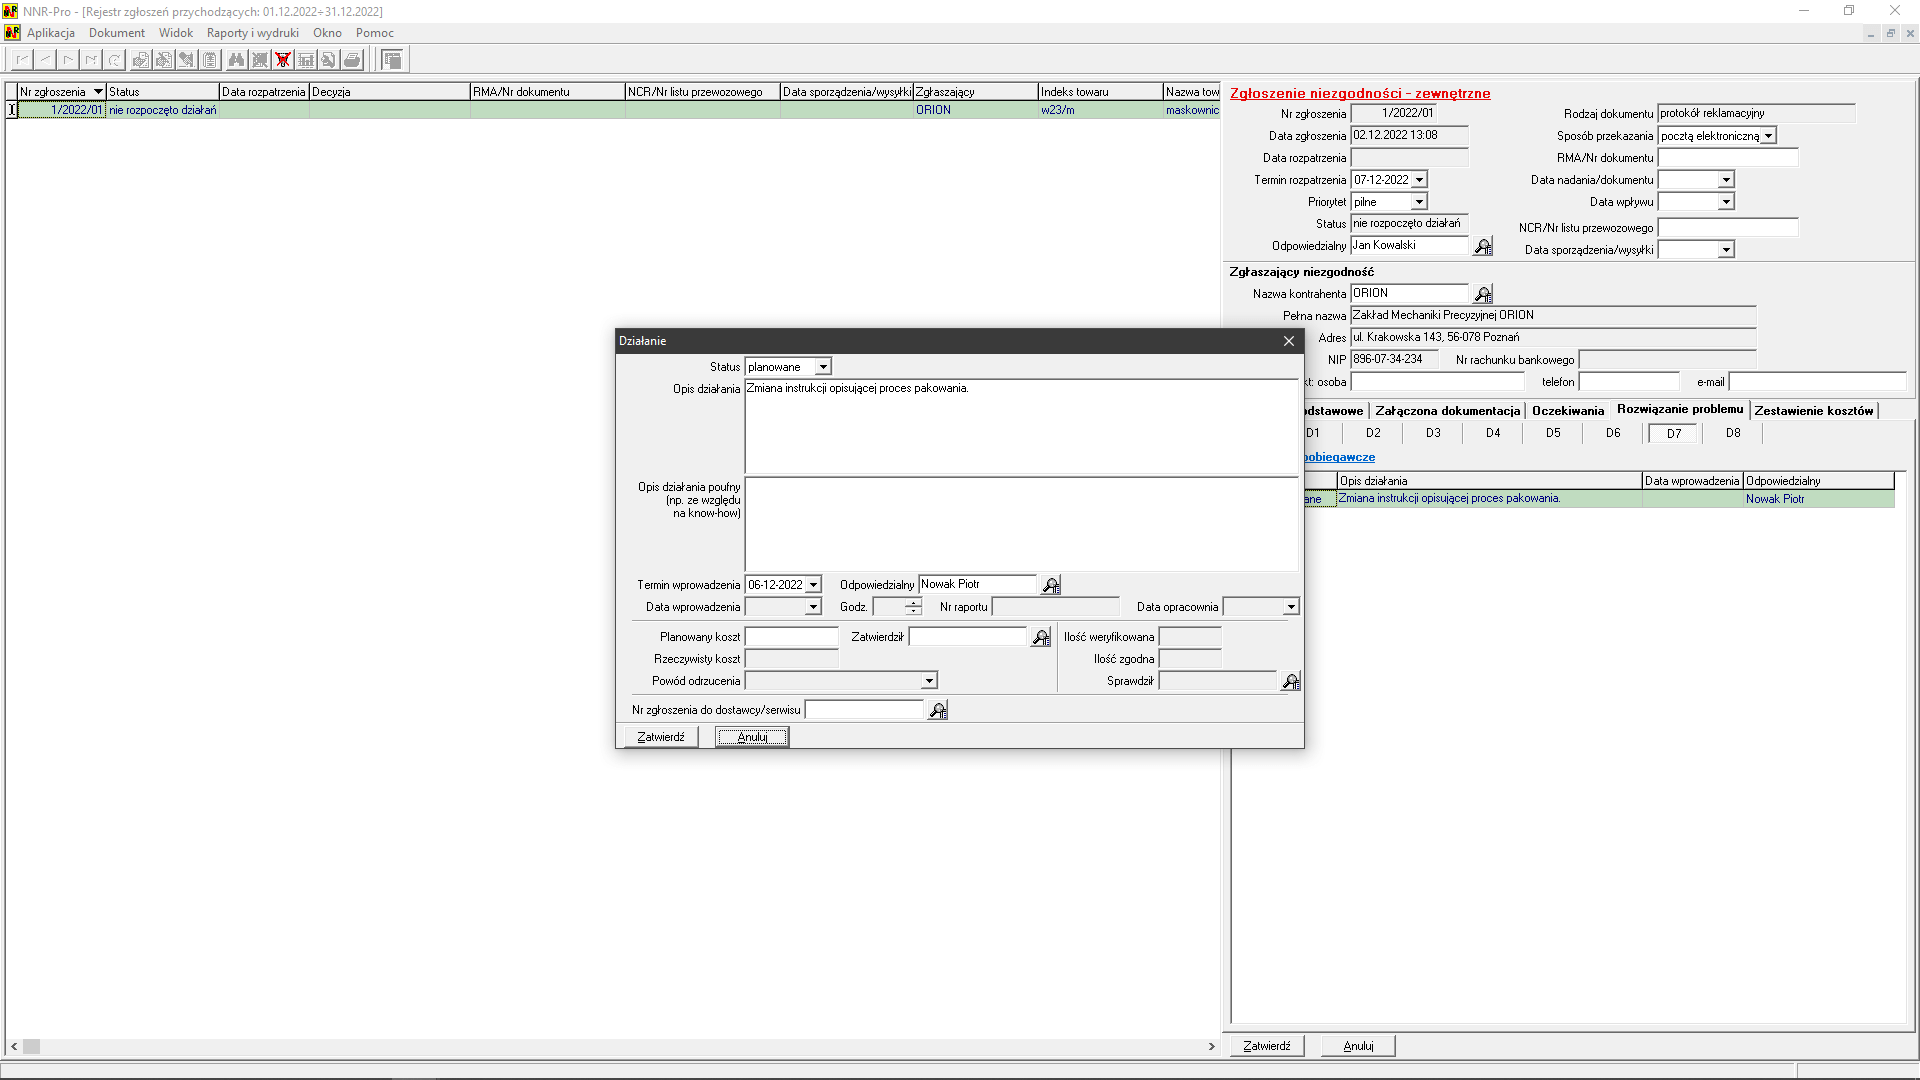Click the printer icon in toolbar
This screenshot has width=1920, height=1080.
click(x=352, y=60)
